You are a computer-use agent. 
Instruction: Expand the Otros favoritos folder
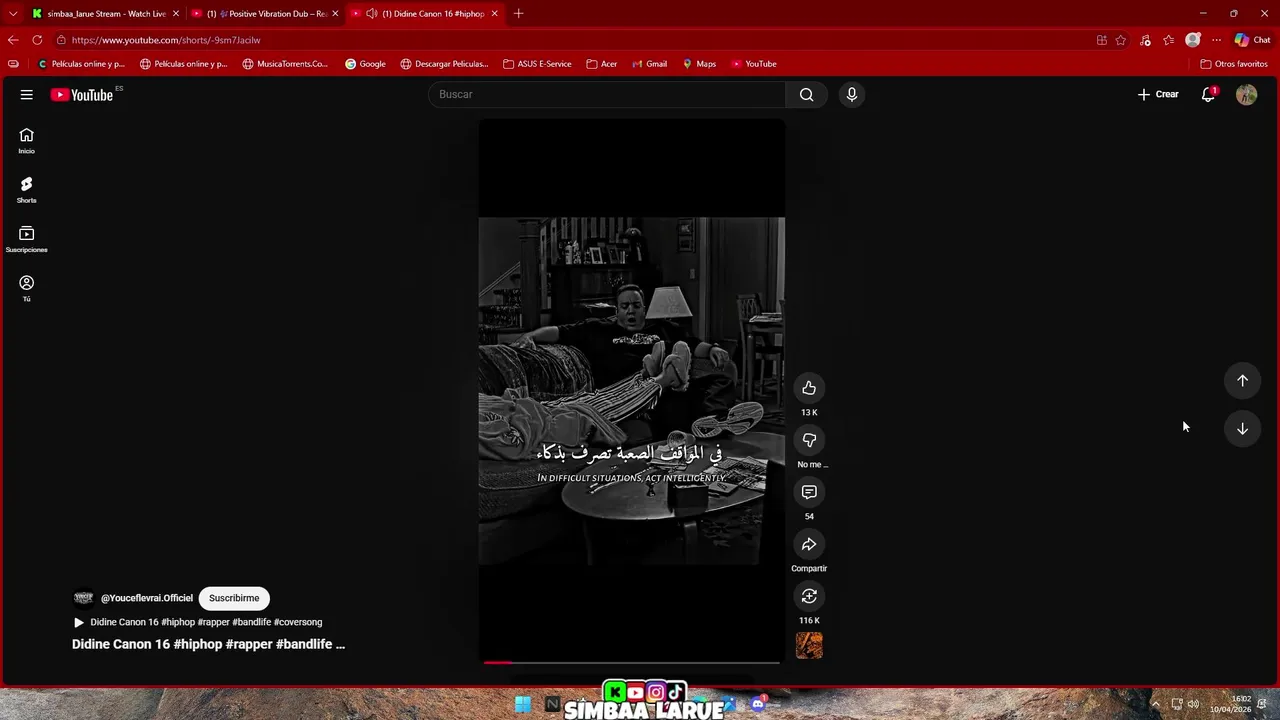[1234, 64]
